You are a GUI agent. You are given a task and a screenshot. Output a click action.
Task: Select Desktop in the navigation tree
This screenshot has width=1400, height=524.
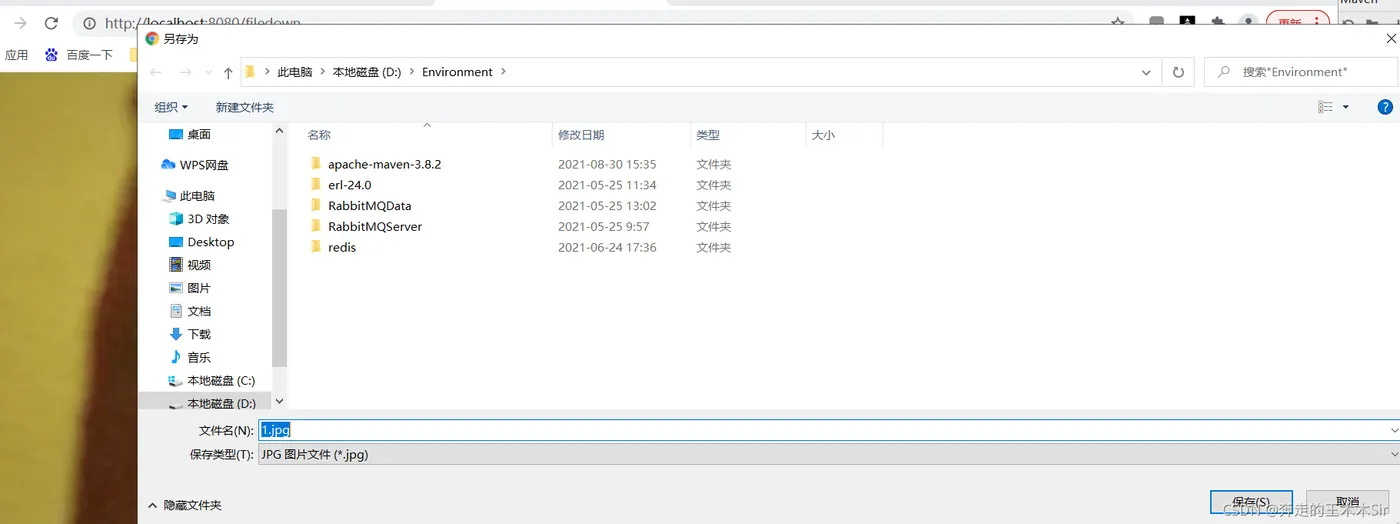(x=211, y=242)
